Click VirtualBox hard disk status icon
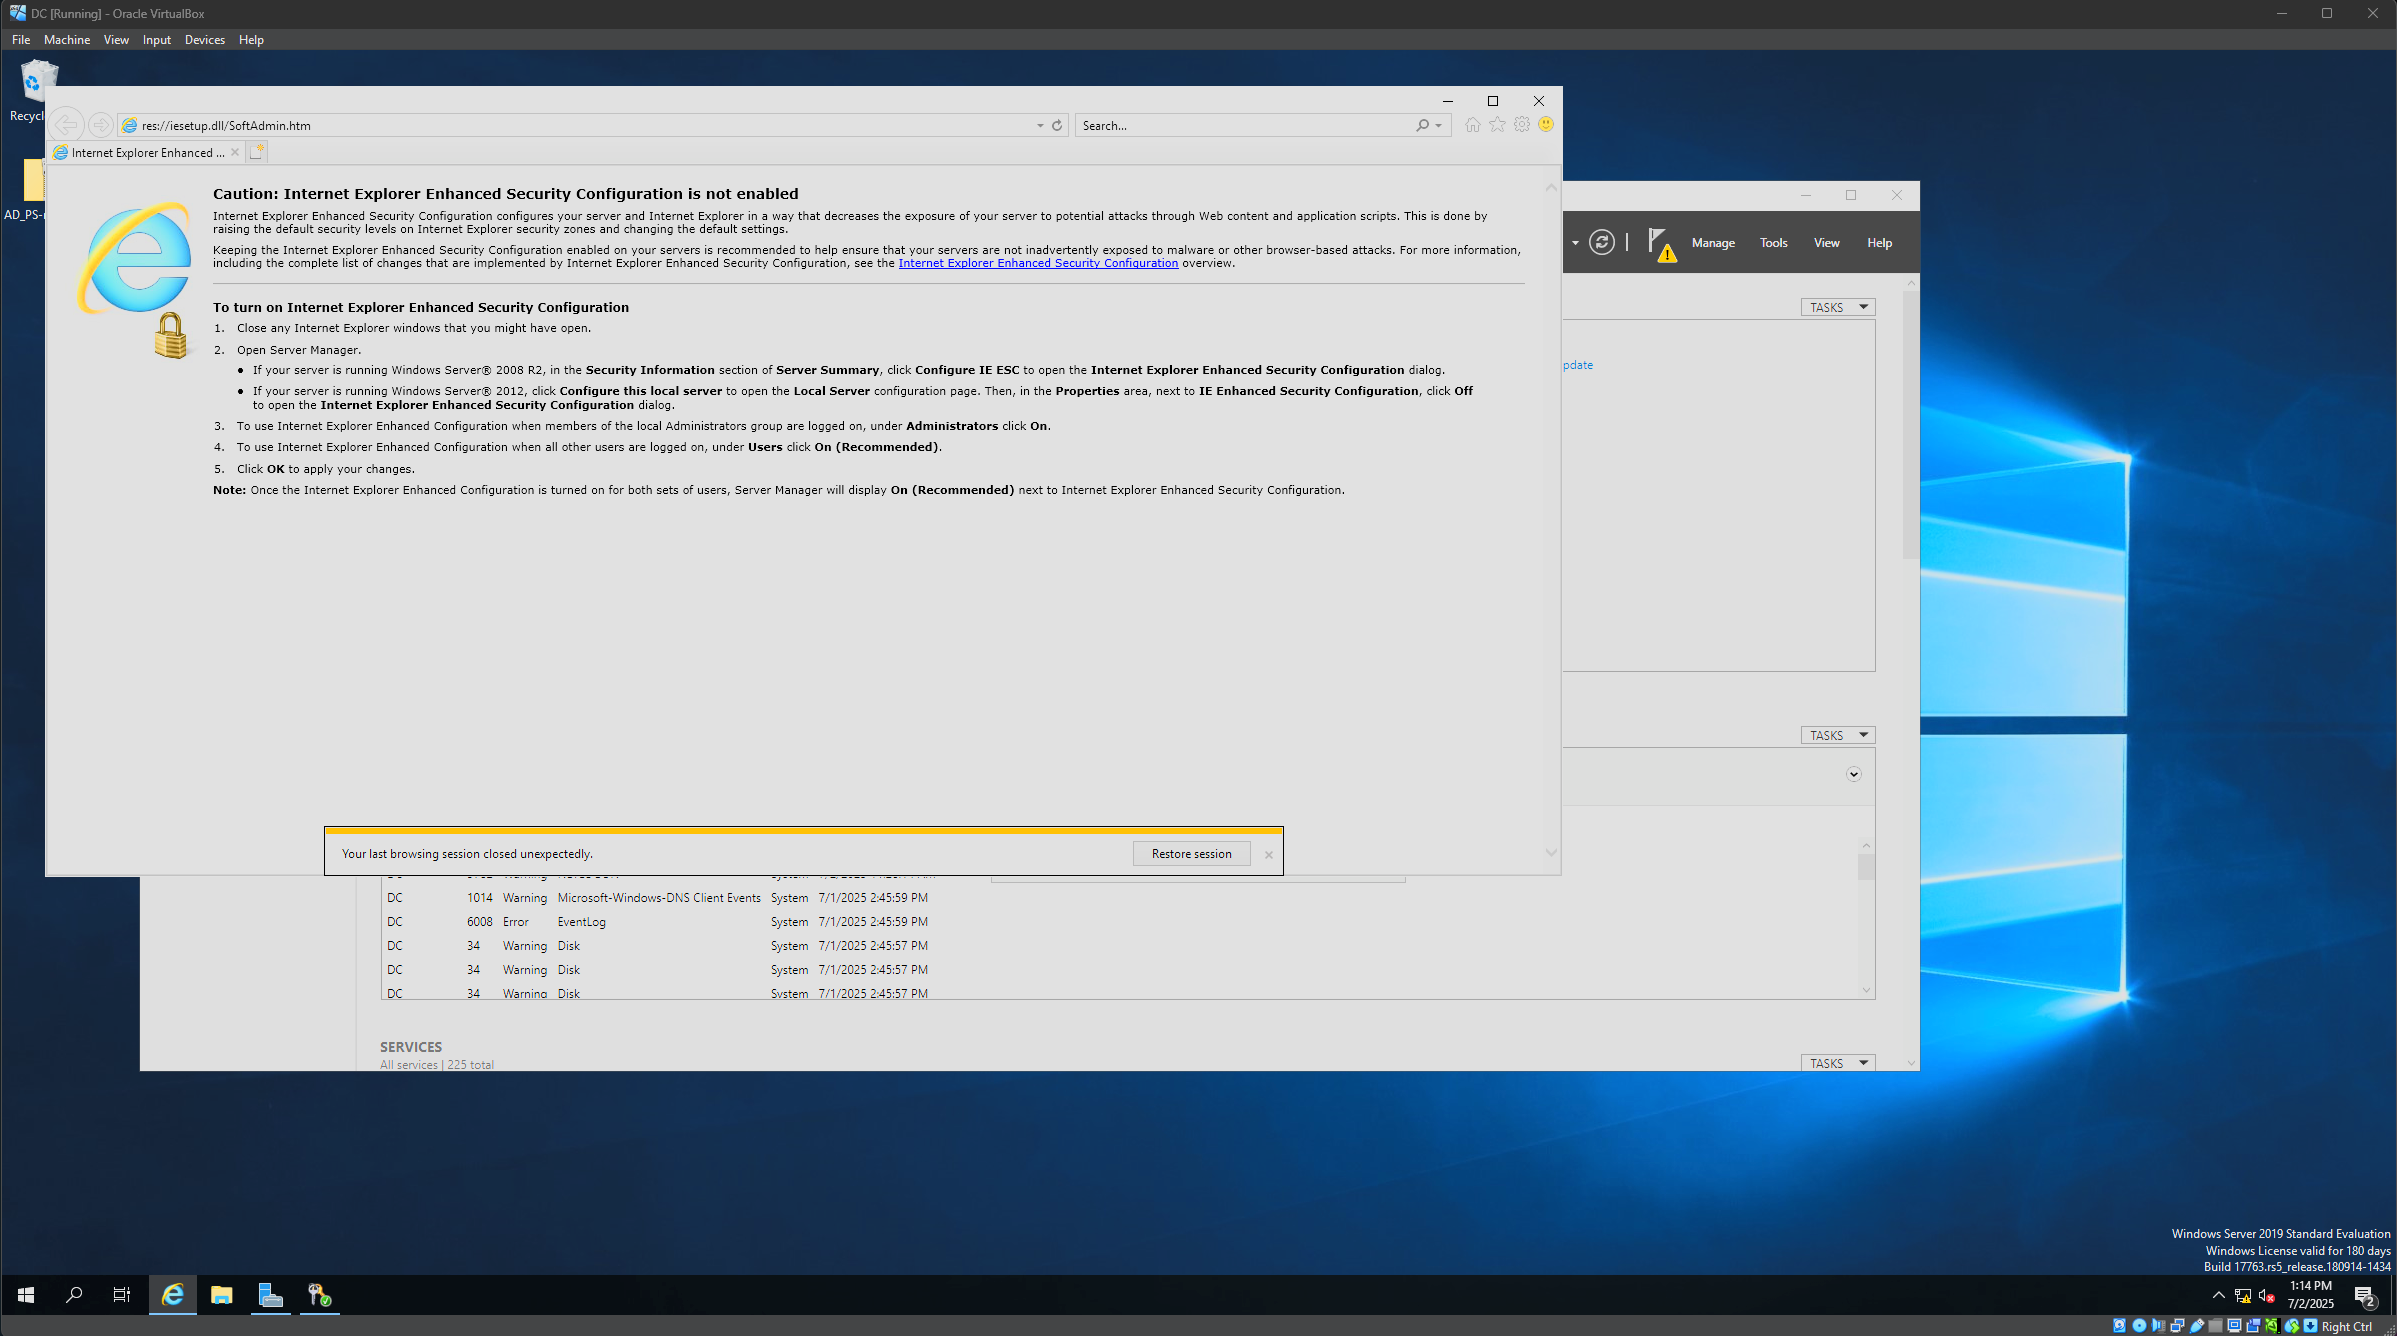 tap(2120, 1326)
